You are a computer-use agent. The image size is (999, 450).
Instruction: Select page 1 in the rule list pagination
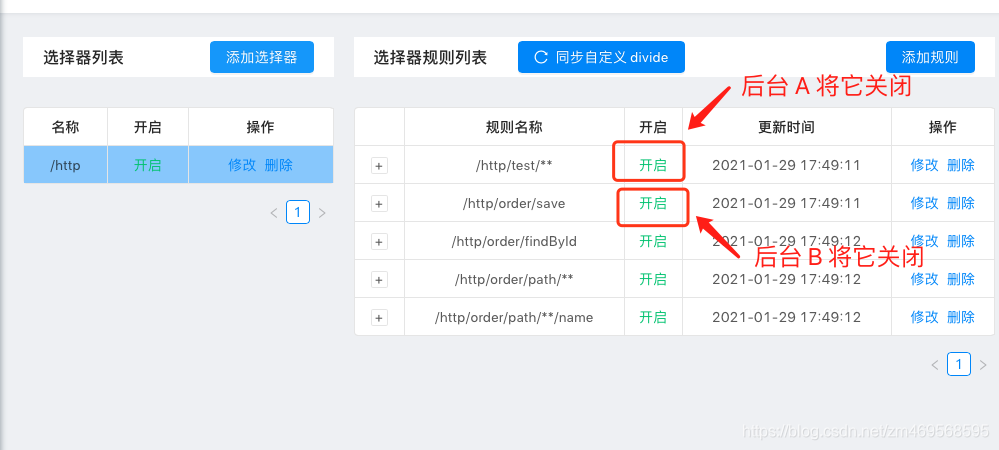click(x=959, y=364)
